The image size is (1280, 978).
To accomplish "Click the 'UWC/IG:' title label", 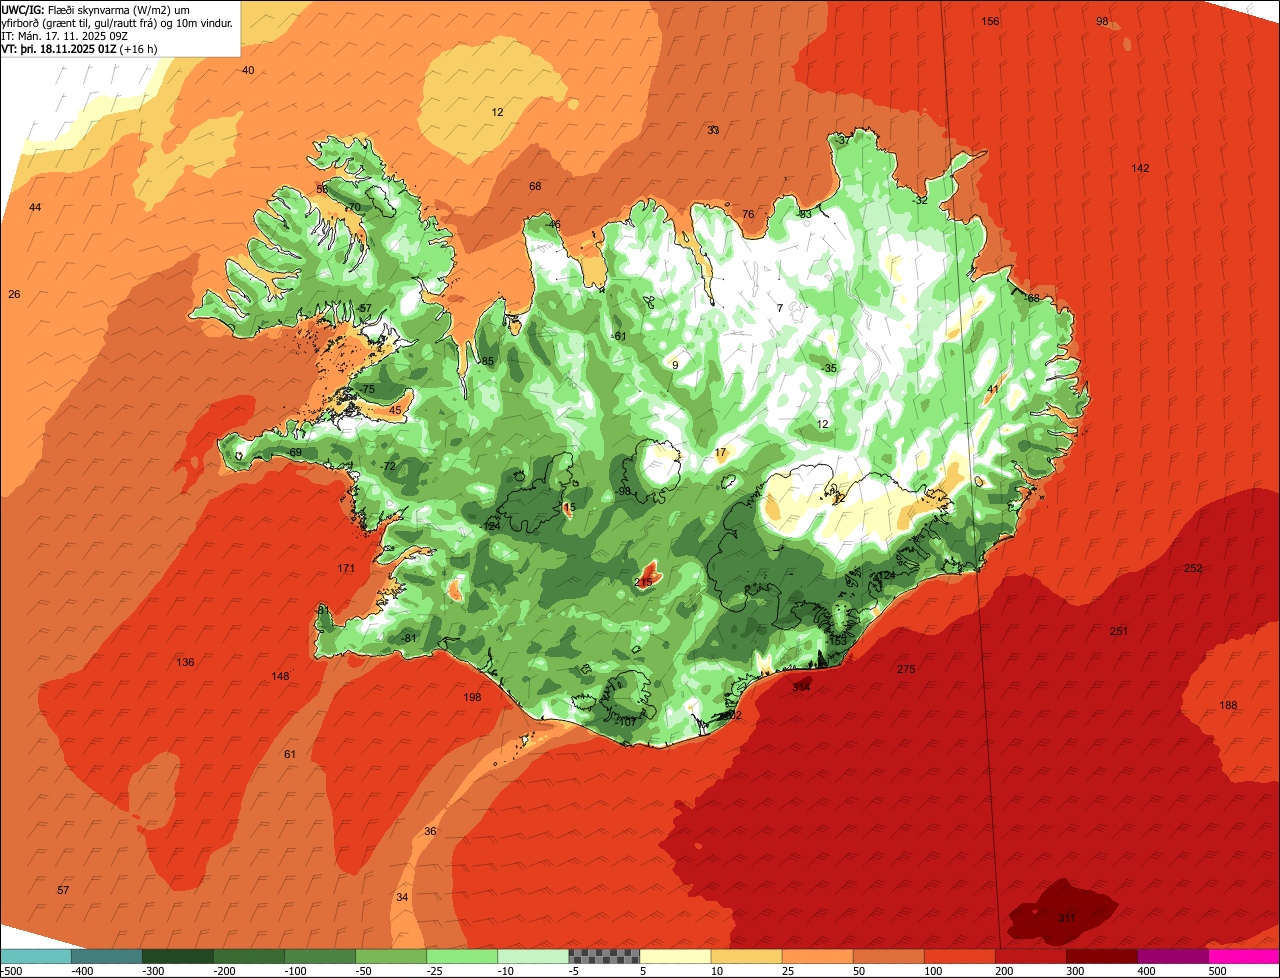I will (22, 9).
